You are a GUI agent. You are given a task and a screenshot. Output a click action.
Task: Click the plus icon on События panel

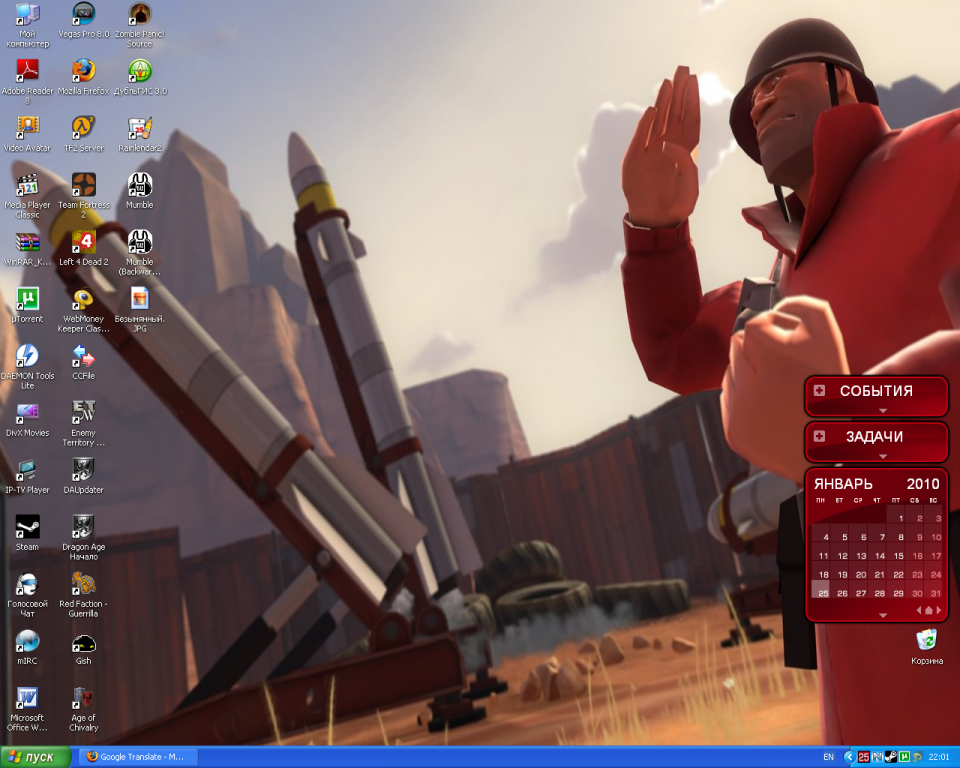[819, 390]
